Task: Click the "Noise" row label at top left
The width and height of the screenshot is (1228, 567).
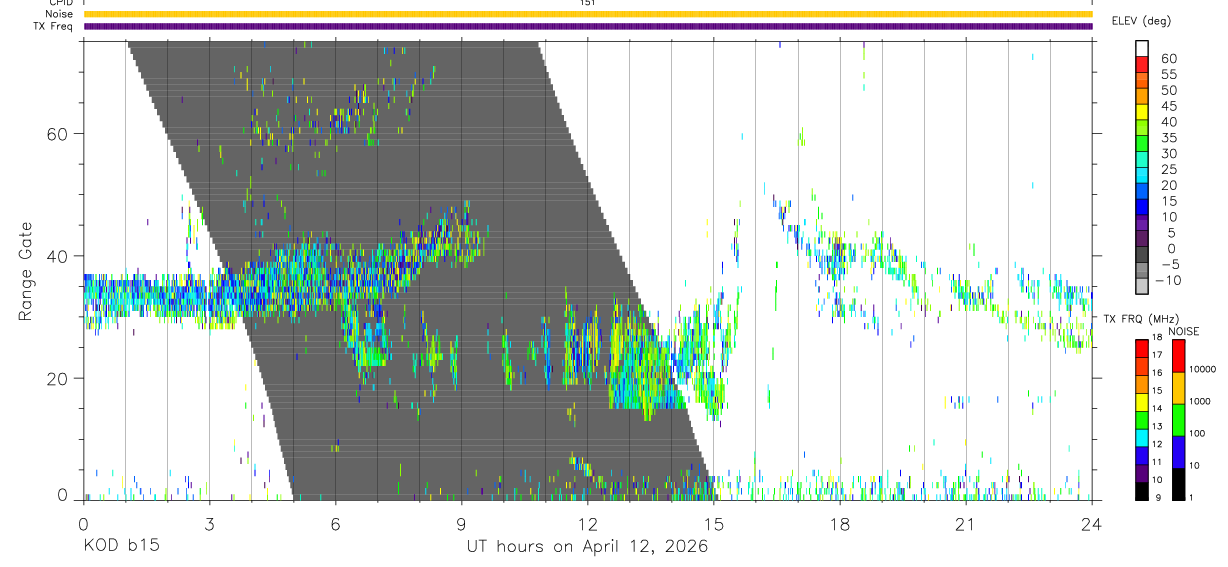Action: (61, 14)
